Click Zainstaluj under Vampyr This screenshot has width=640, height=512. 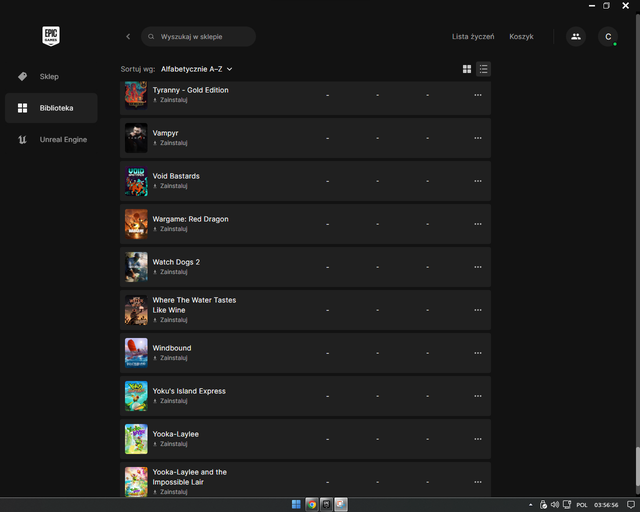pos(170,143)
